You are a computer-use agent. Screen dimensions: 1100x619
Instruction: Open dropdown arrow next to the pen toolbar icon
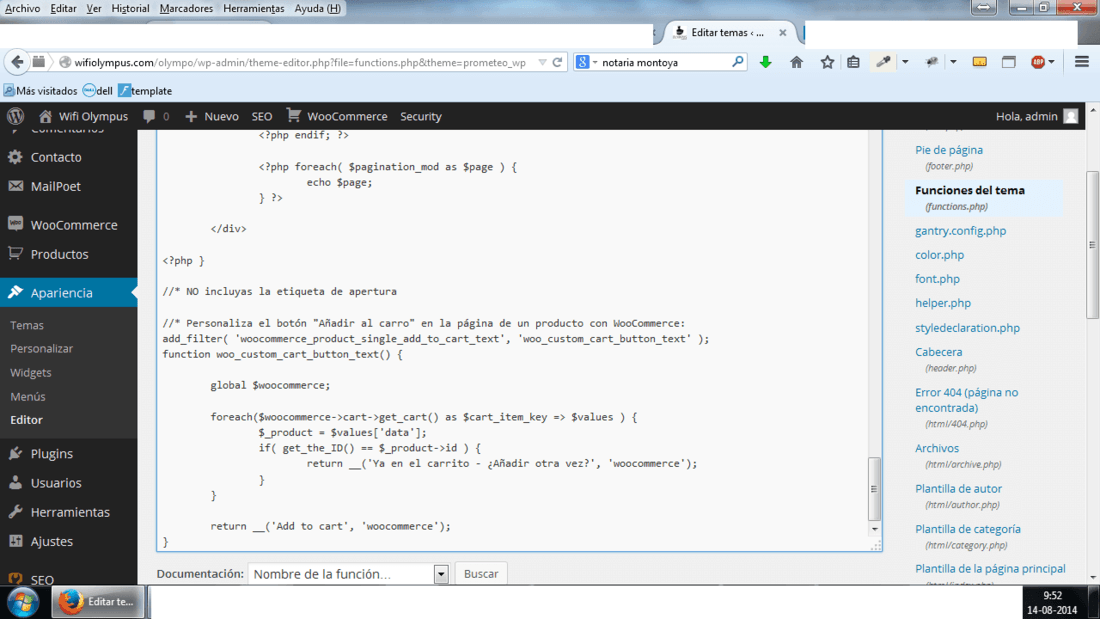(x=905, y=62)
